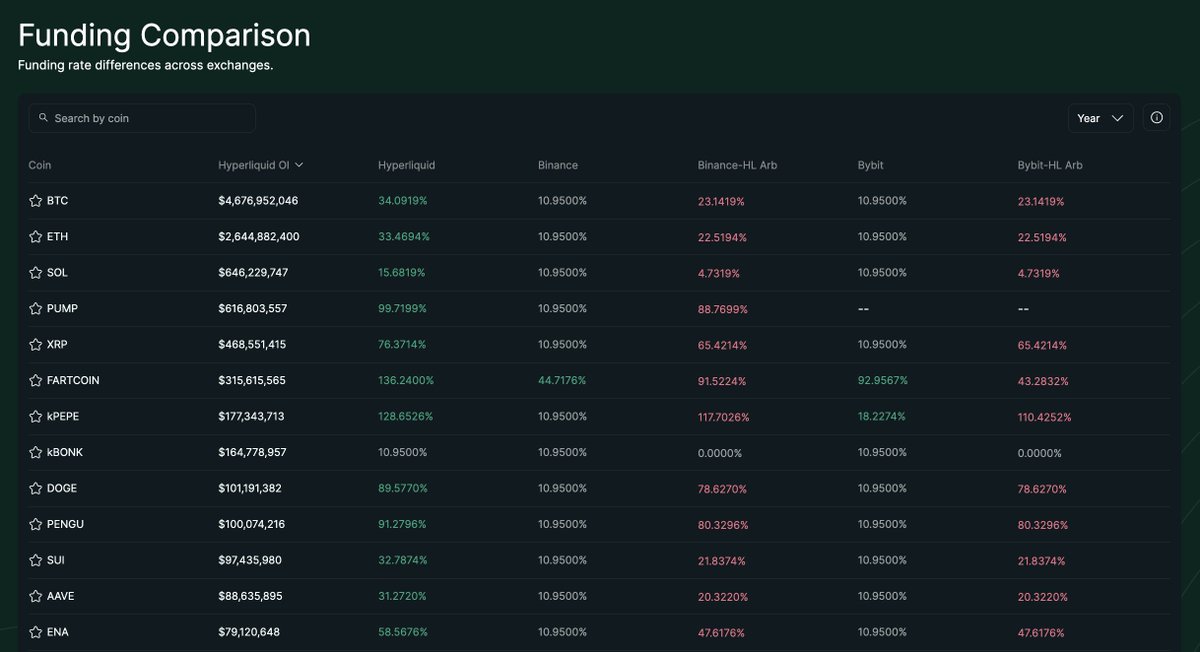Click the FARTCOIN Hyperliquid rate 136.2400%
Image resolution: width=1200 pixels, height=652 pixels.
click(406, 381)
